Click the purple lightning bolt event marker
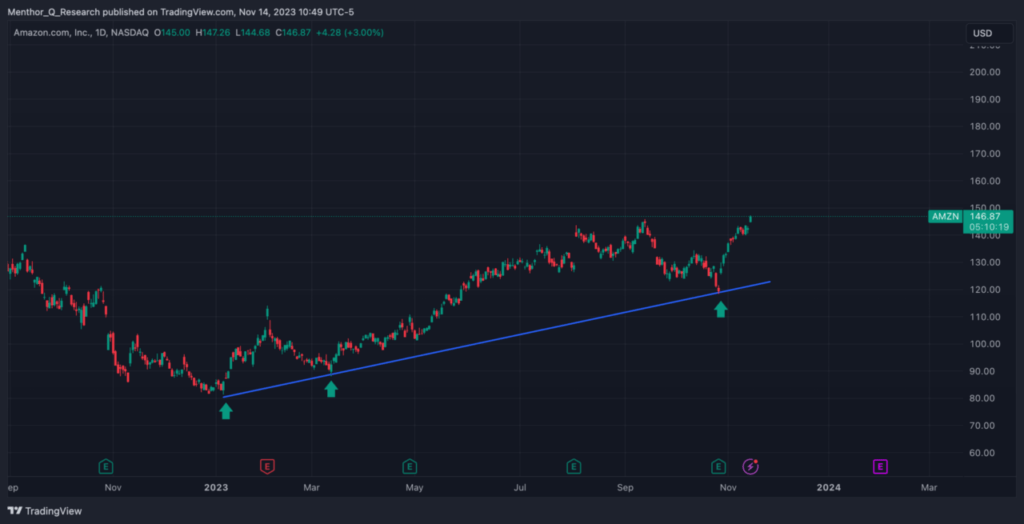 [750, 467]
